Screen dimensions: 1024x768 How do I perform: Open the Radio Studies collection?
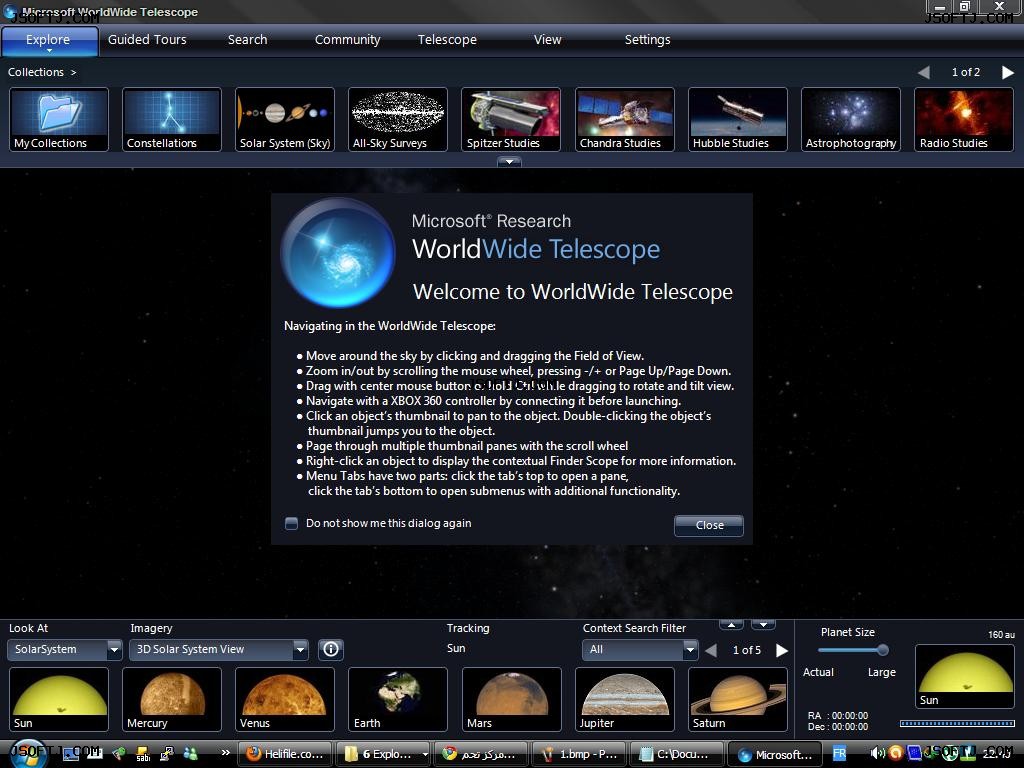(x=964, y=120)
